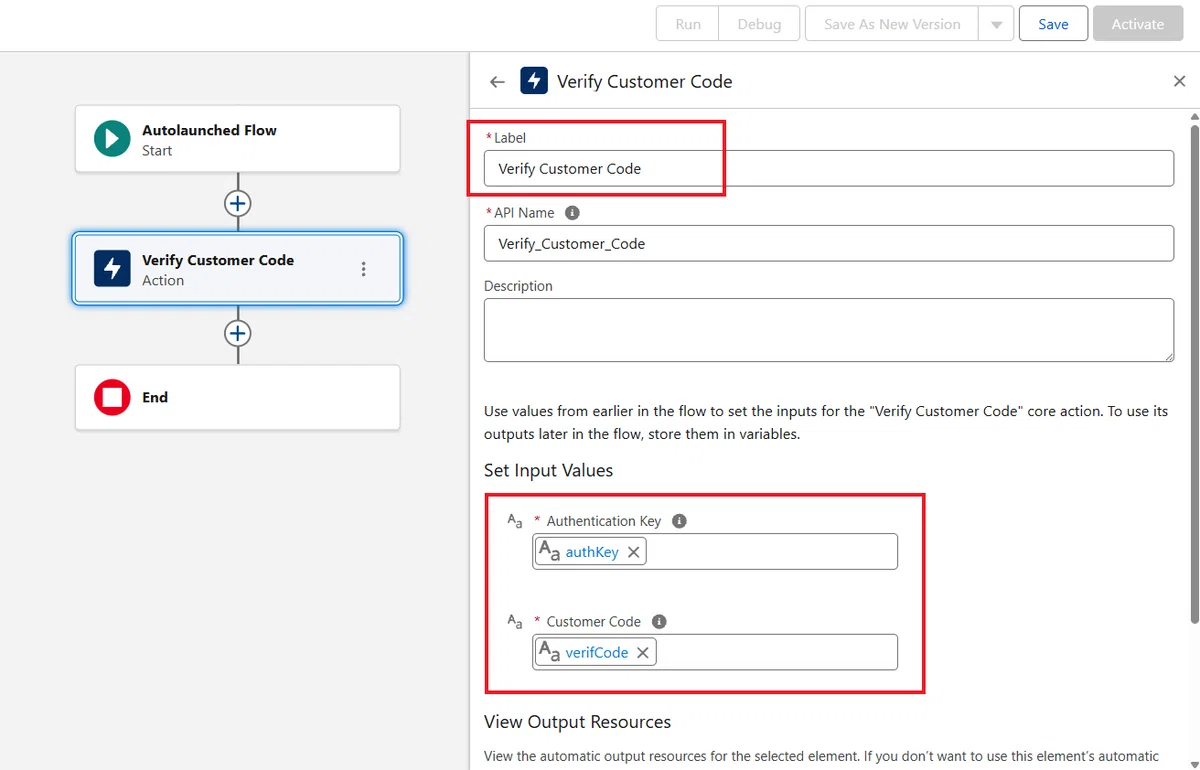Go back using panel's left arrow

pos(497,82)
